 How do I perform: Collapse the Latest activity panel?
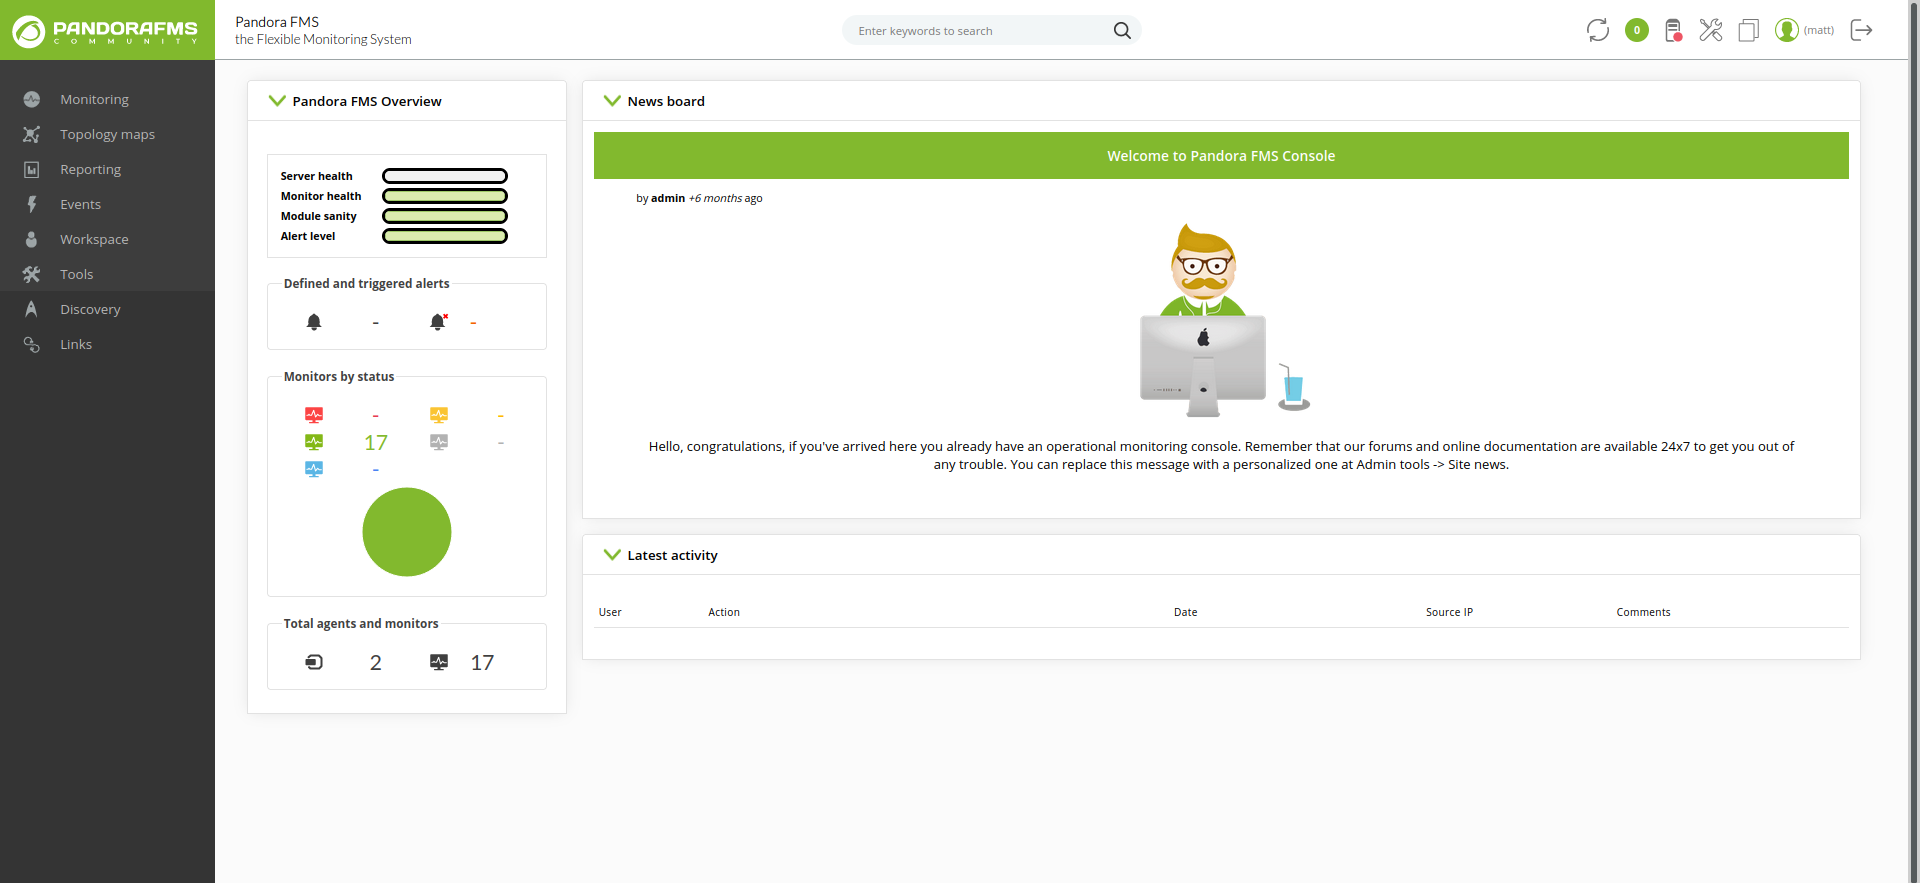pos(612,555)
